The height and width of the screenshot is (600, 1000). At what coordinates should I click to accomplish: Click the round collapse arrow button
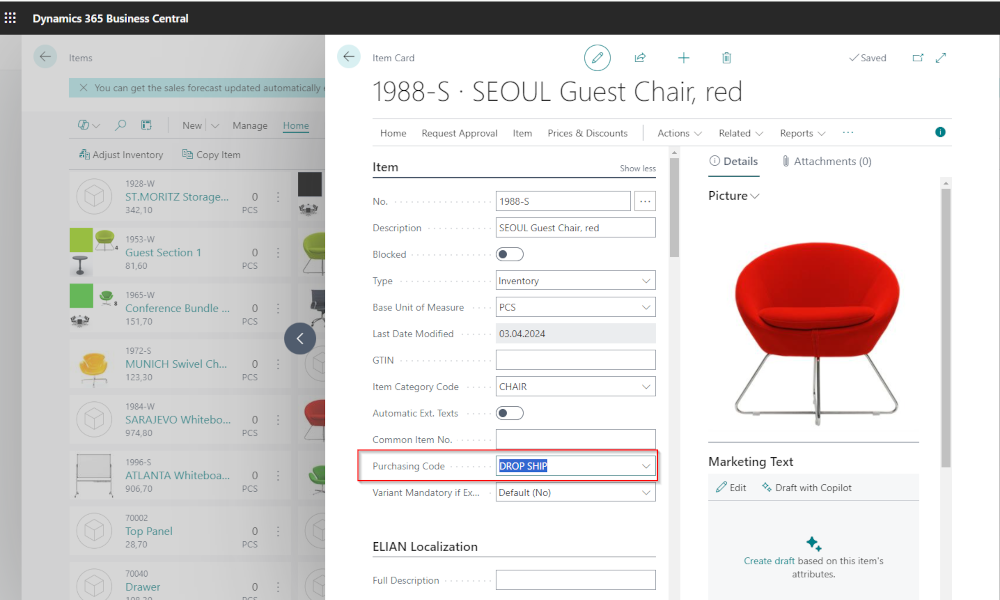pyautogui.click(x=300, y=339)
